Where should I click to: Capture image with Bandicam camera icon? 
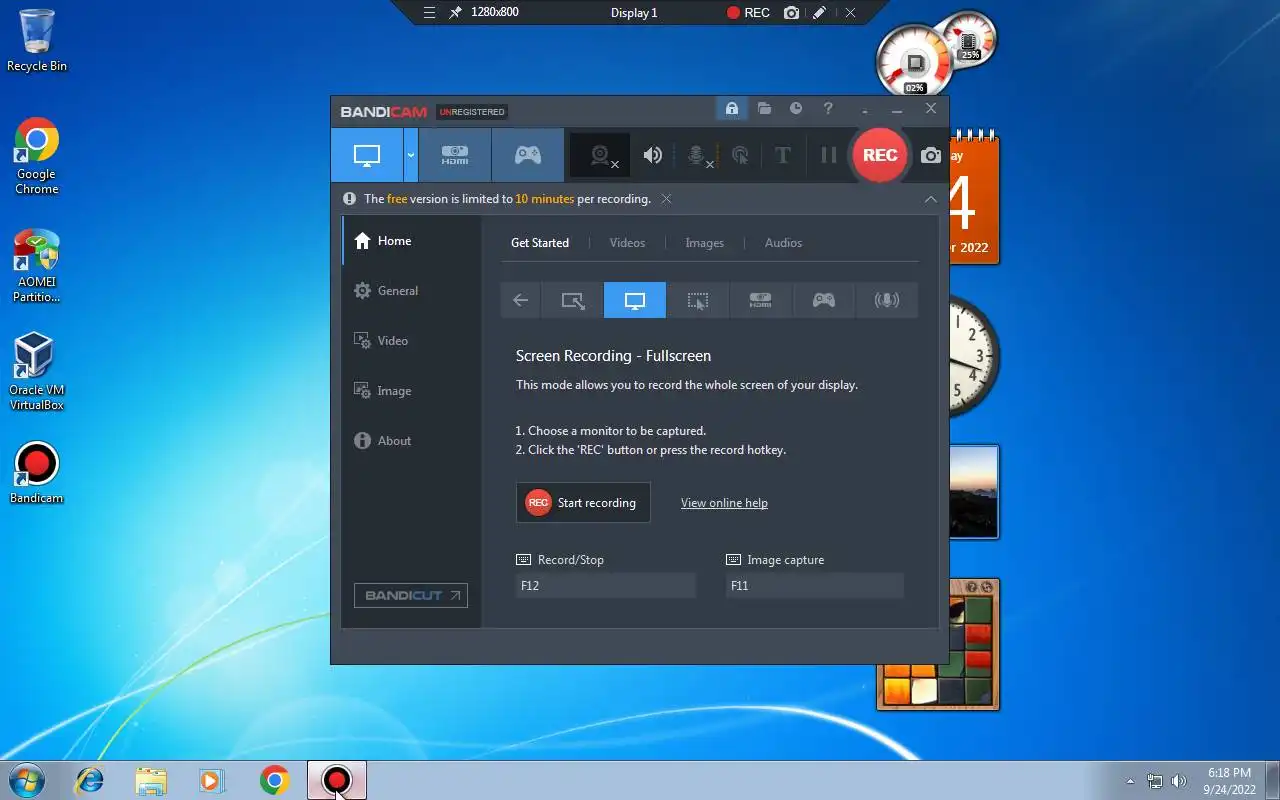pos(931,155)
